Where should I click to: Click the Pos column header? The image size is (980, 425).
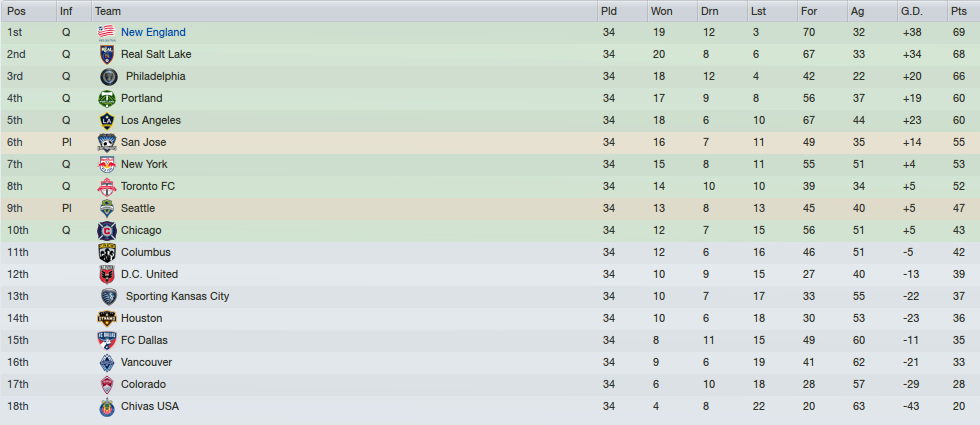(16, 11)
